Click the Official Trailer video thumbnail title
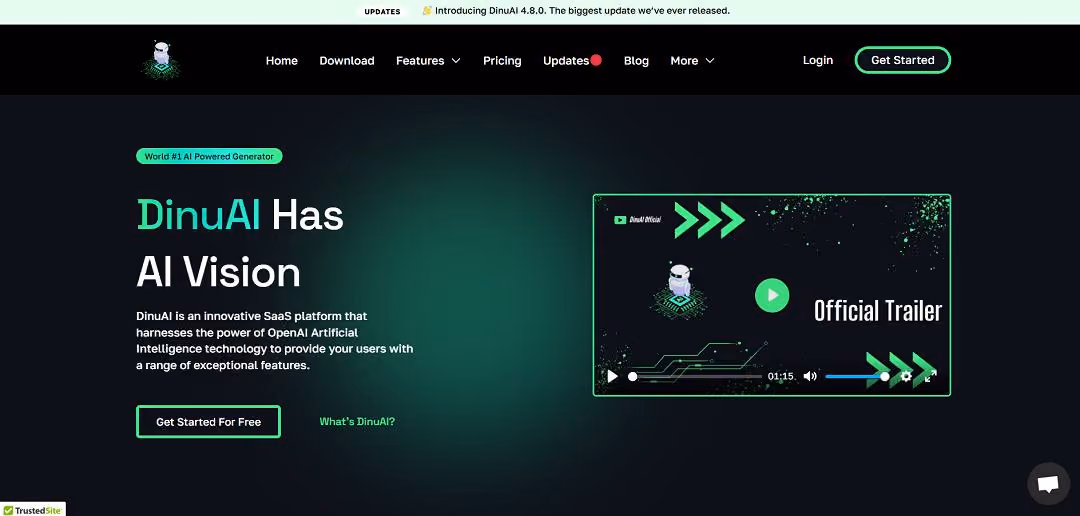Screen dimensions: 1080x516 [878, 311]
